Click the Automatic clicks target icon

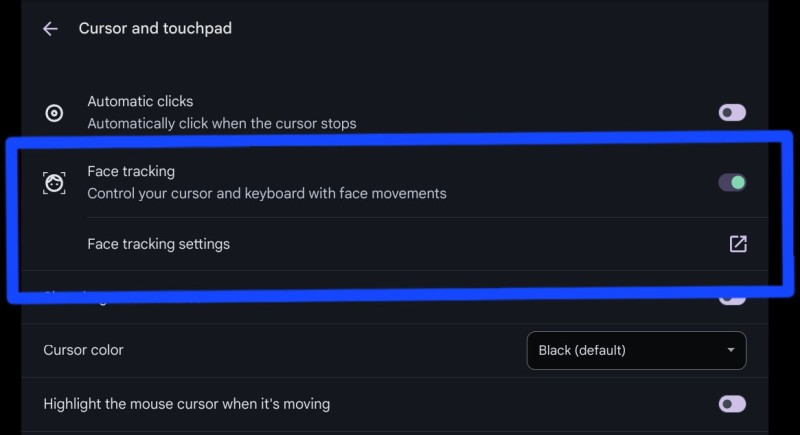click(x=54, y=113)
